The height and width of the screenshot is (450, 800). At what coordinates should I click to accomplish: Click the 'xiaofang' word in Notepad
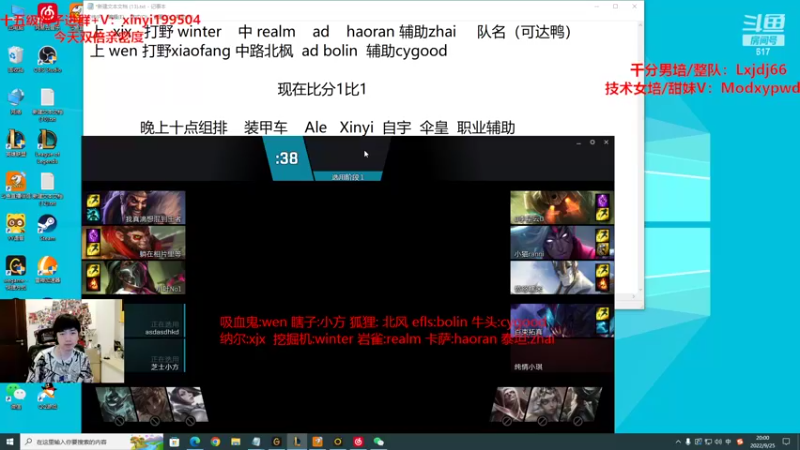(x=199, y=51)
